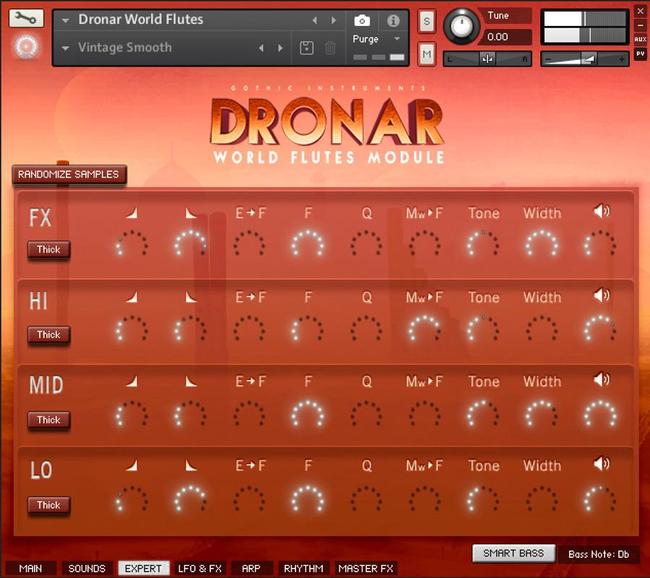Screen dimensions: 650x578
Task: Select next snapshot arrow
Action: pyautogui.click(x=280, y=48)
